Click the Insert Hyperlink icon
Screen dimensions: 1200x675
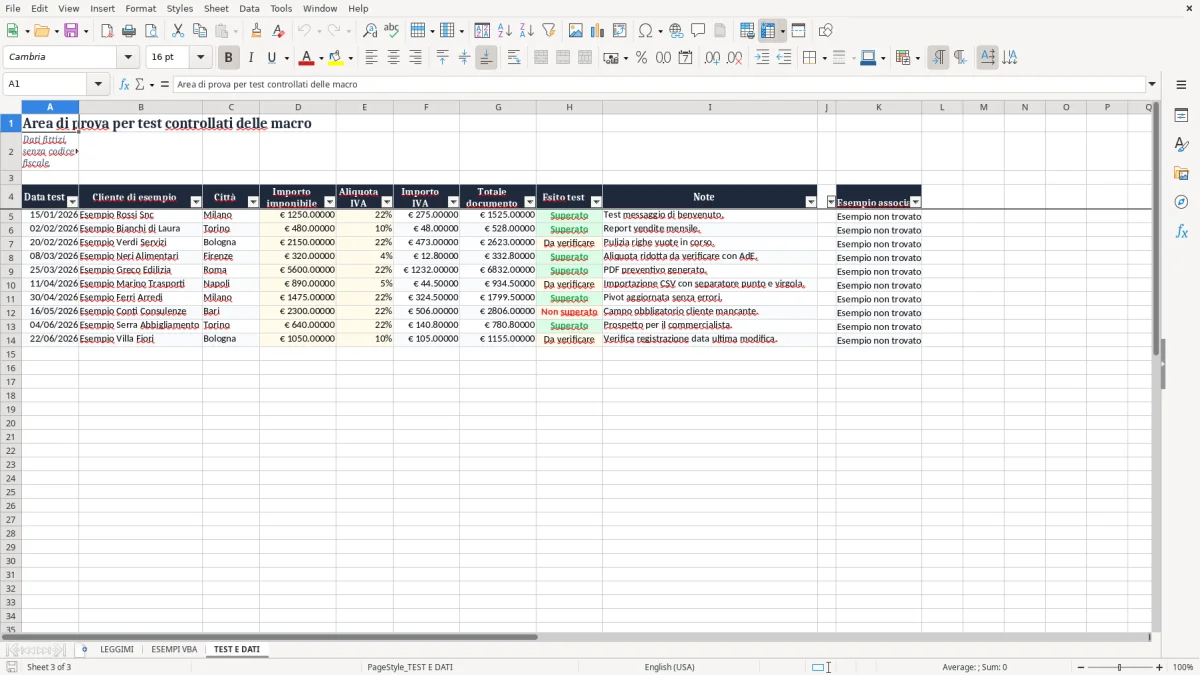click(x=677, y=31)
